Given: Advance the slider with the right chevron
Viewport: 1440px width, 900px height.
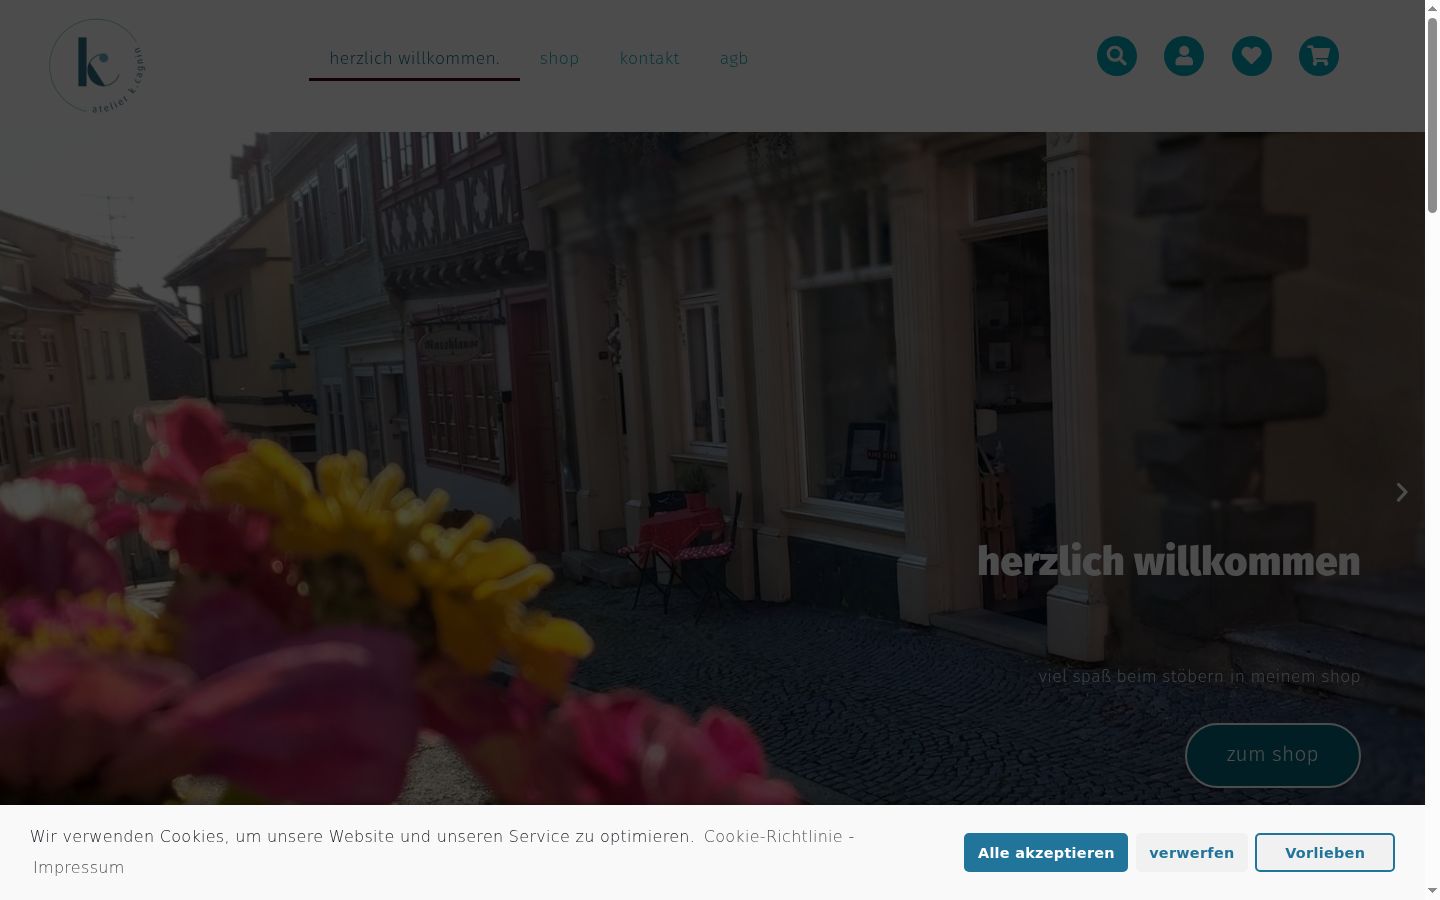Looking at the screenshot, I should pyautogui.click(x=1402, y=492).
